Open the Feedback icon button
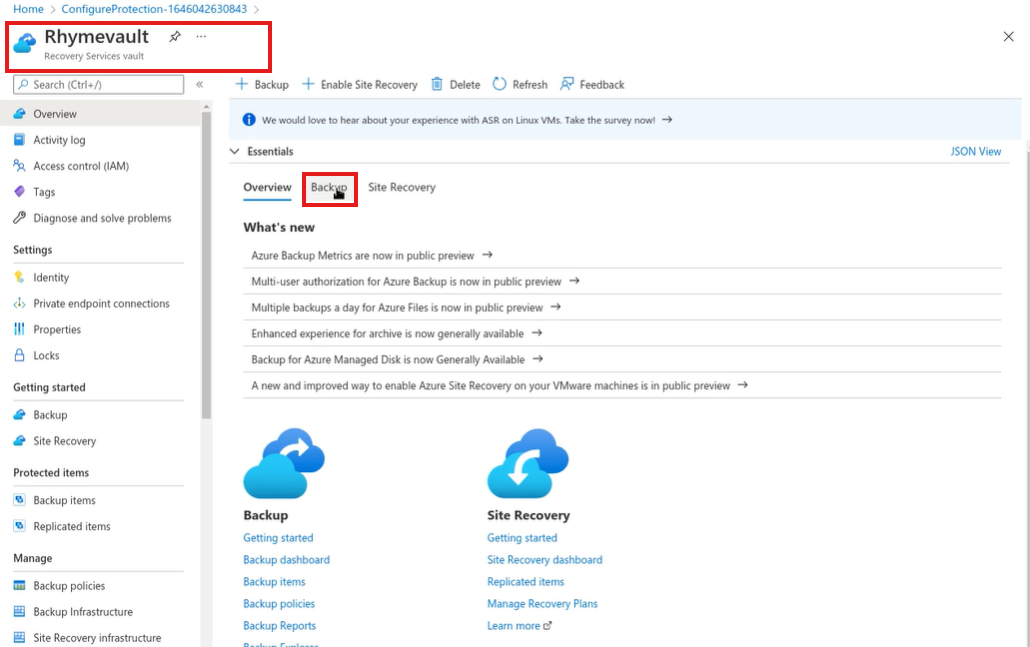Screen dimensions: 1030x647 567,84
